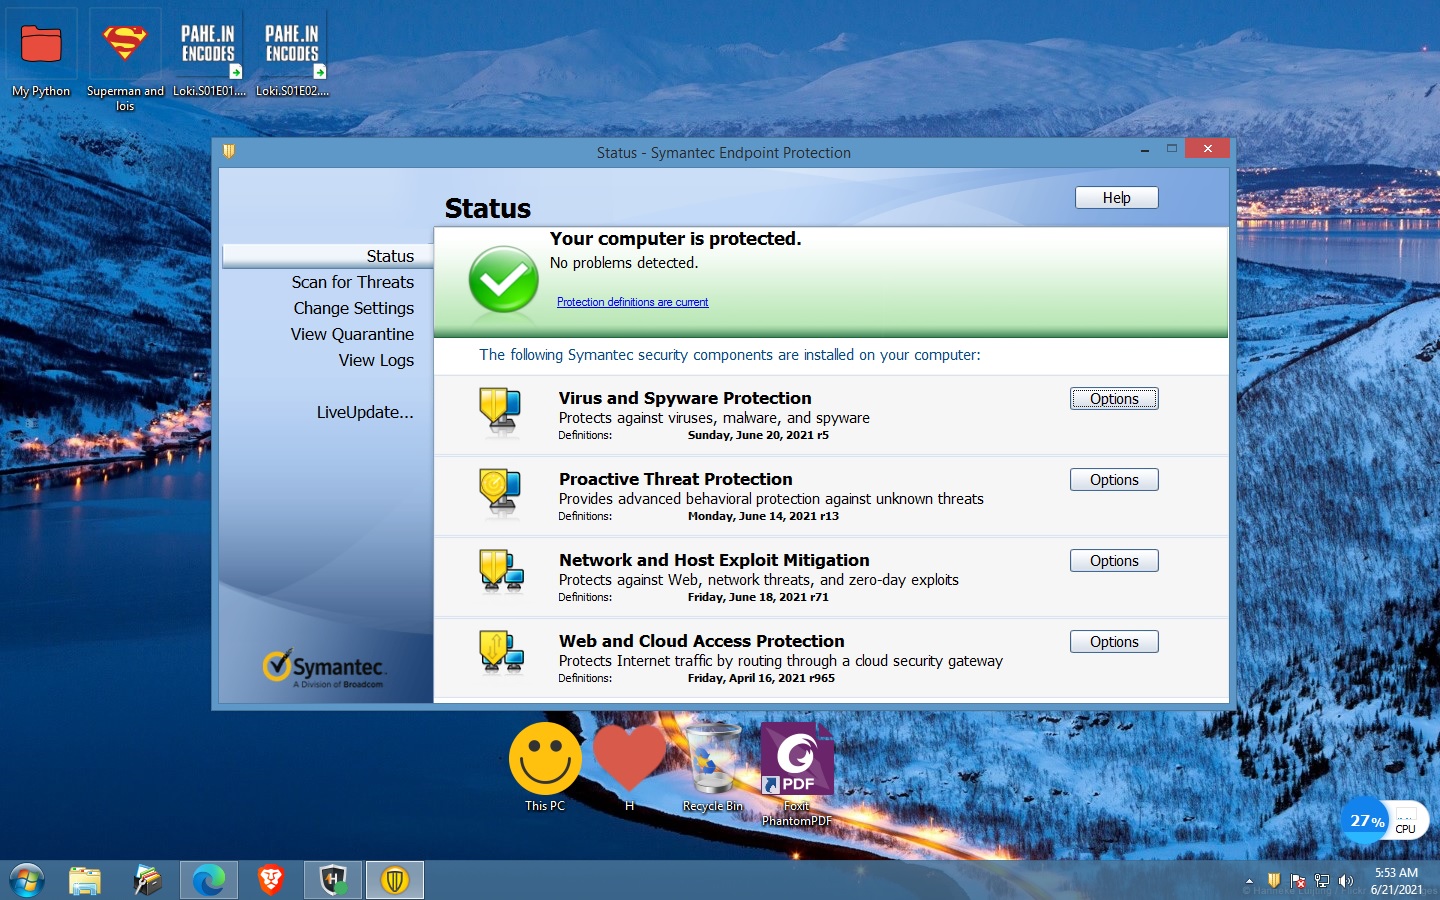Click the Symantec logo in the sidebar
This screenshot has height=900, width=1440.
(323, 668)
